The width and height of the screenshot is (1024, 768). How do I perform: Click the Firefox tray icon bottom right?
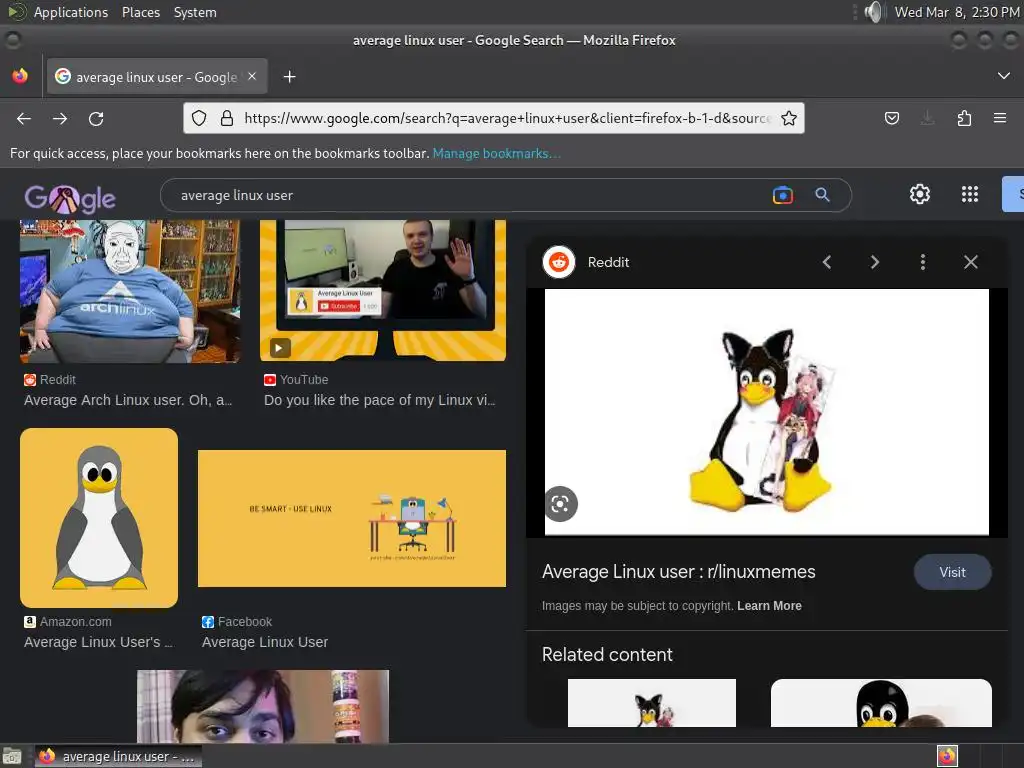coord(947,756)
